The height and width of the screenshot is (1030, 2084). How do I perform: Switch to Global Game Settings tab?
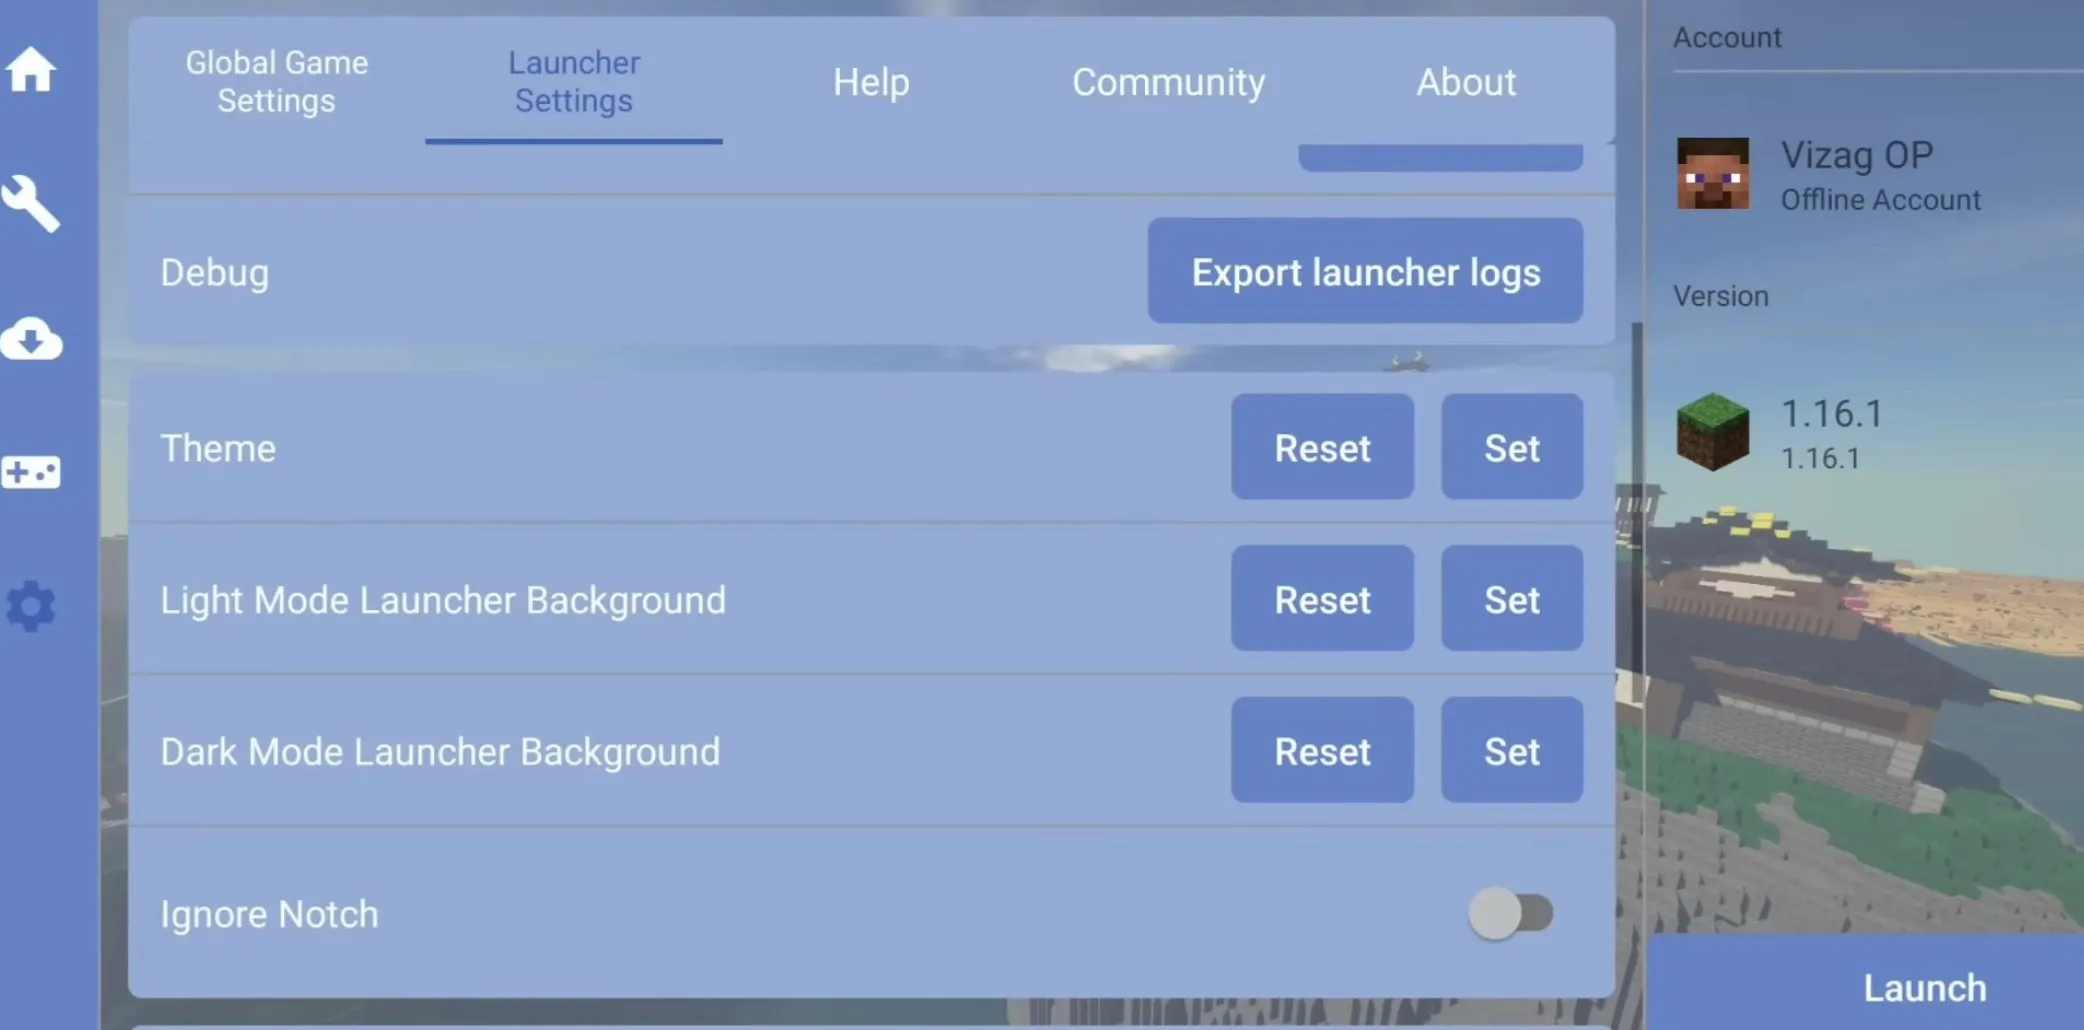[x=277, y=82]
